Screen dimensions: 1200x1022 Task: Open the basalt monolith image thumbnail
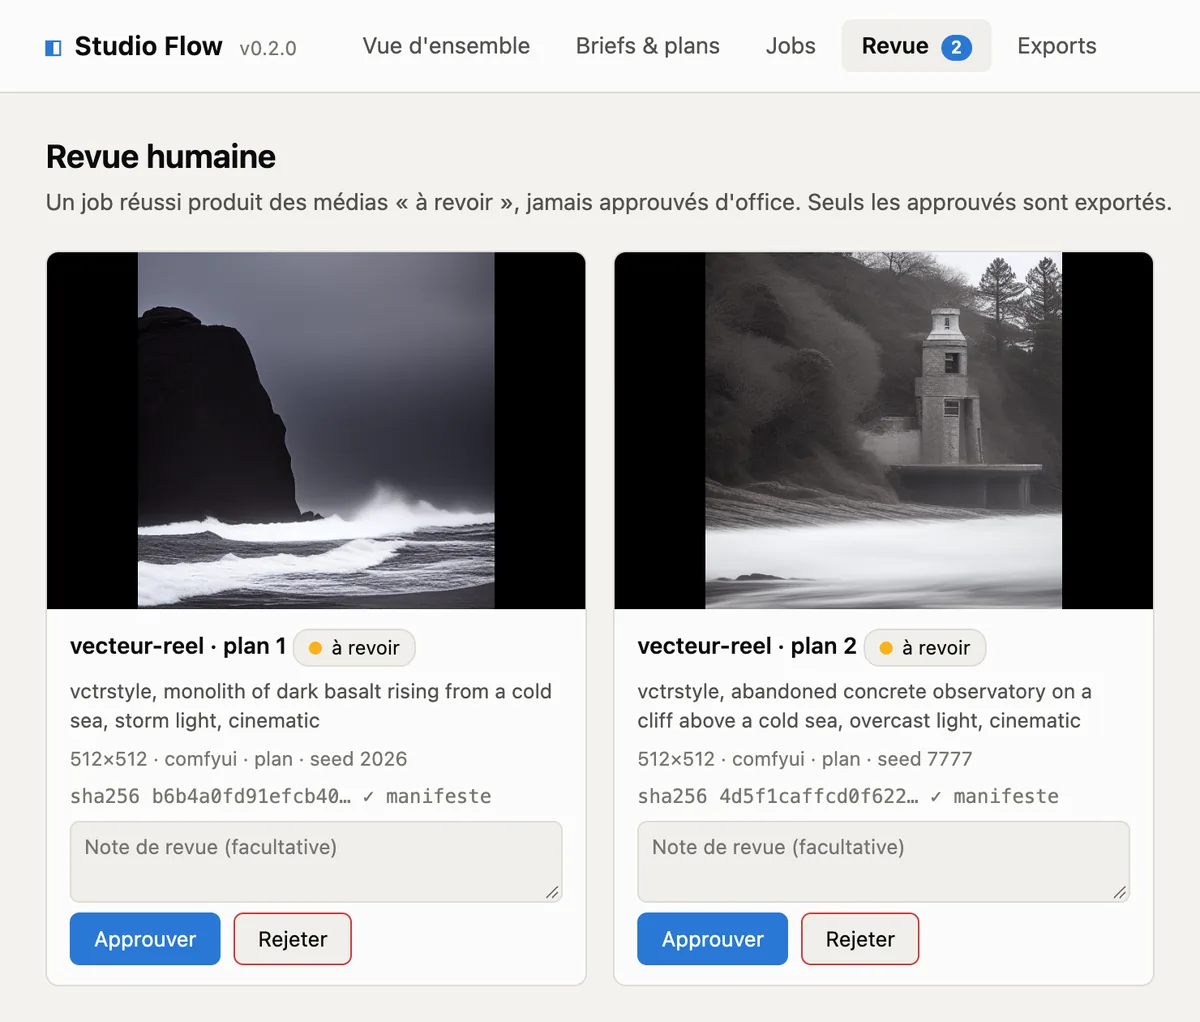(316, 430)
